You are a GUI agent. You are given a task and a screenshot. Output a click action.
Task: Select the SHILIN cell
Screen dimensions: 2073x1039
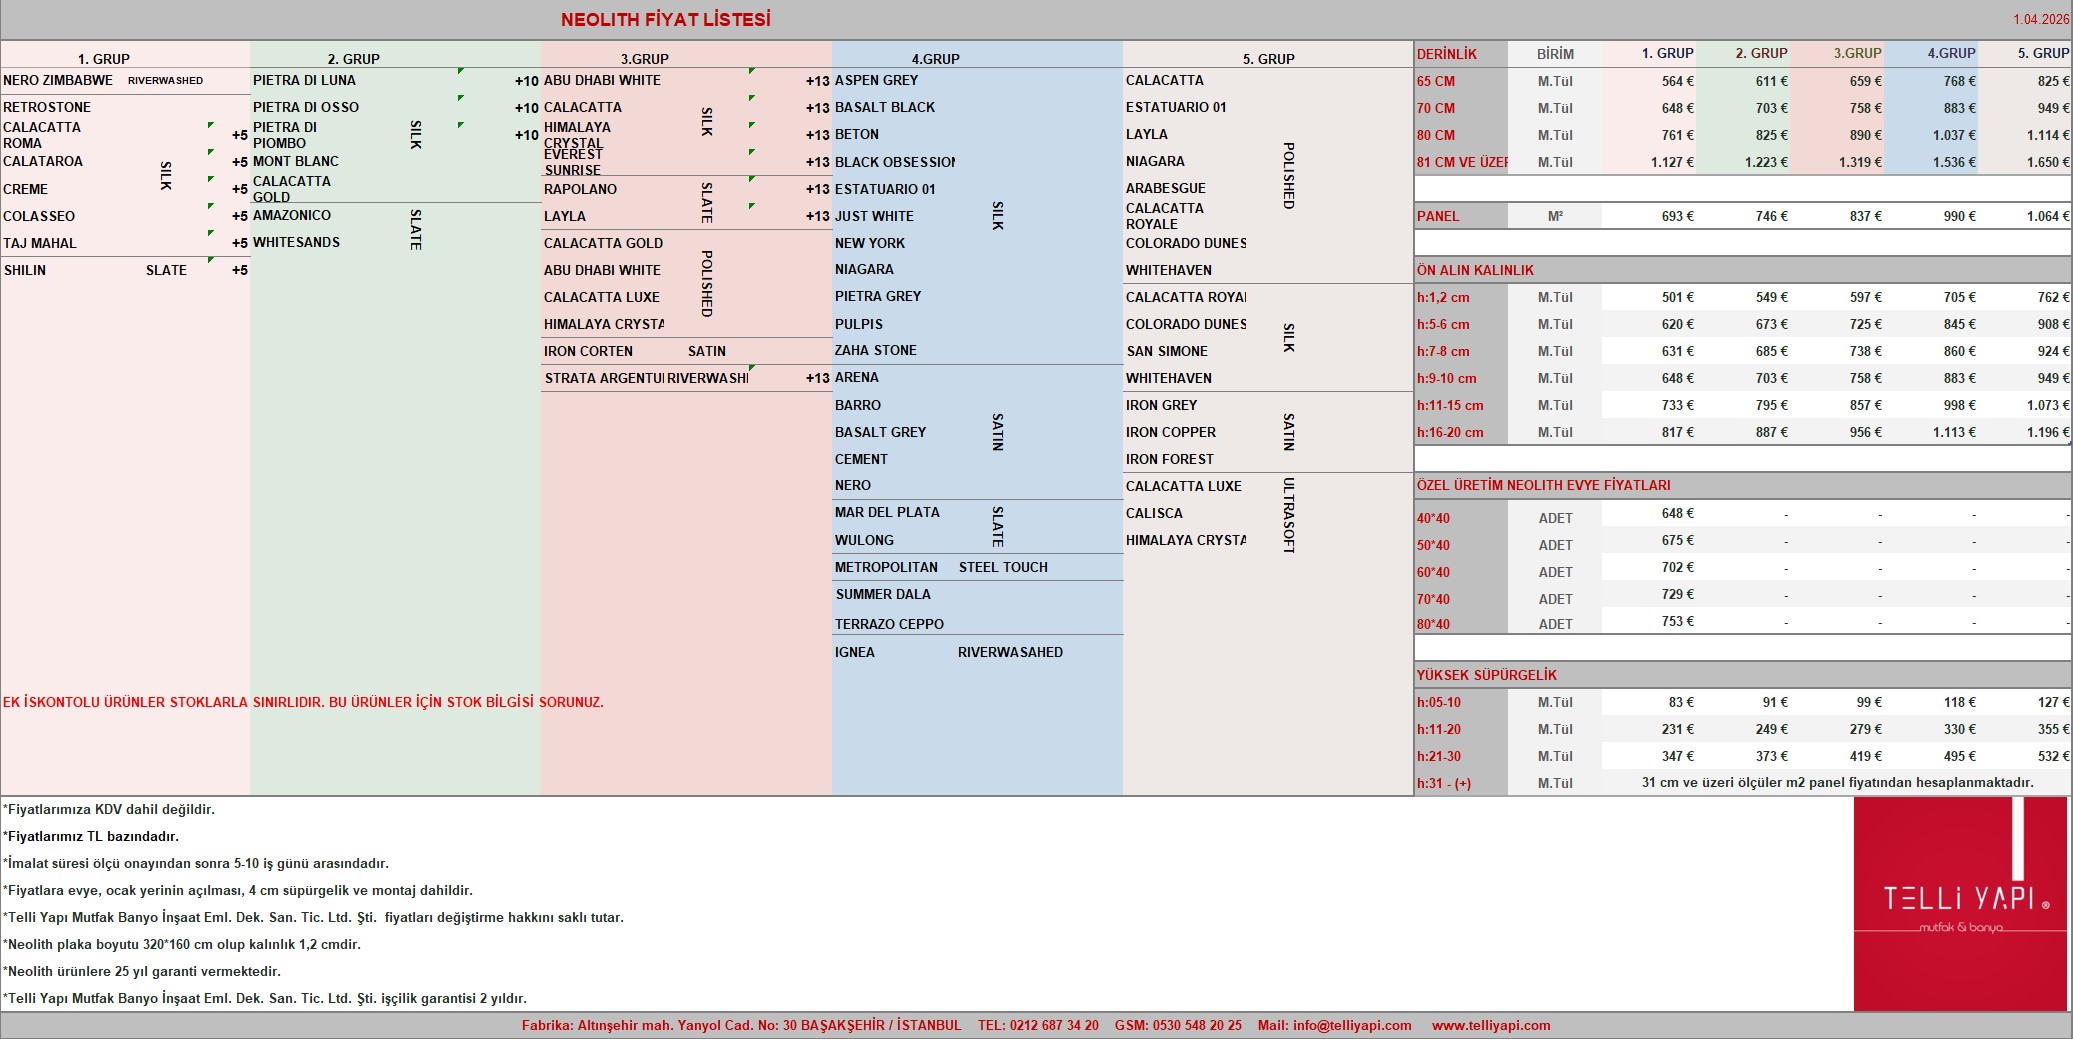click(x=25, y=270)
